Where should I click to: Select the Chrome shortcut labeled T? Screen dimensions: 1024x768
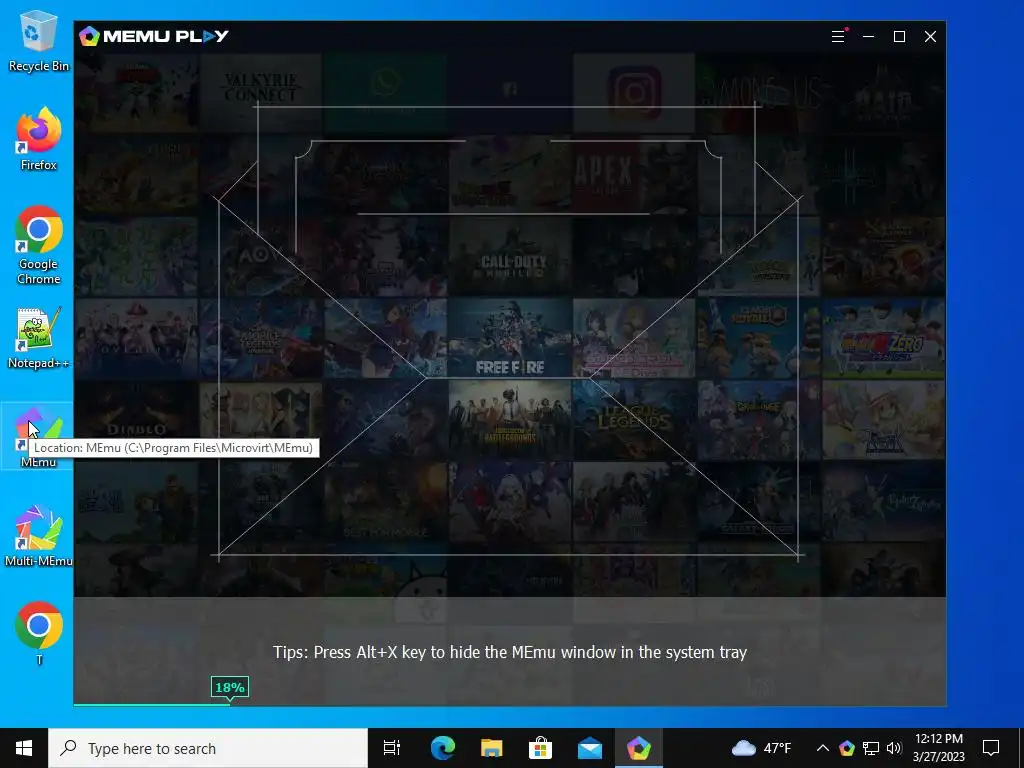click(39, 633)
